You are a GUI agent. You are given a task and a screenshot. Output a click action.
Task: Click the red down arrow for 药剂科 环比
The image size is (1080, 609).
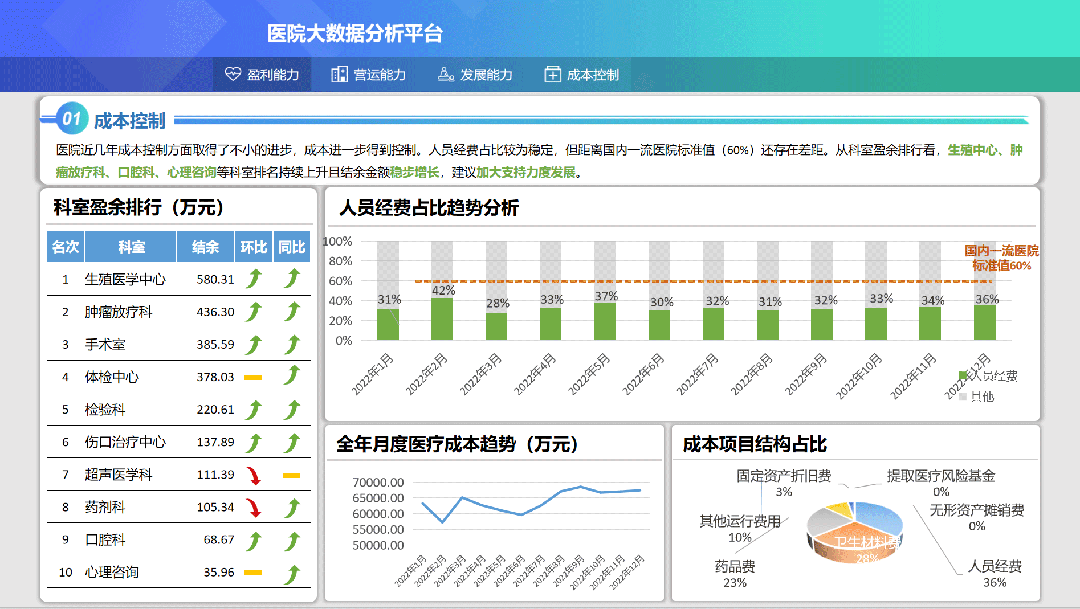coord(256,508)
